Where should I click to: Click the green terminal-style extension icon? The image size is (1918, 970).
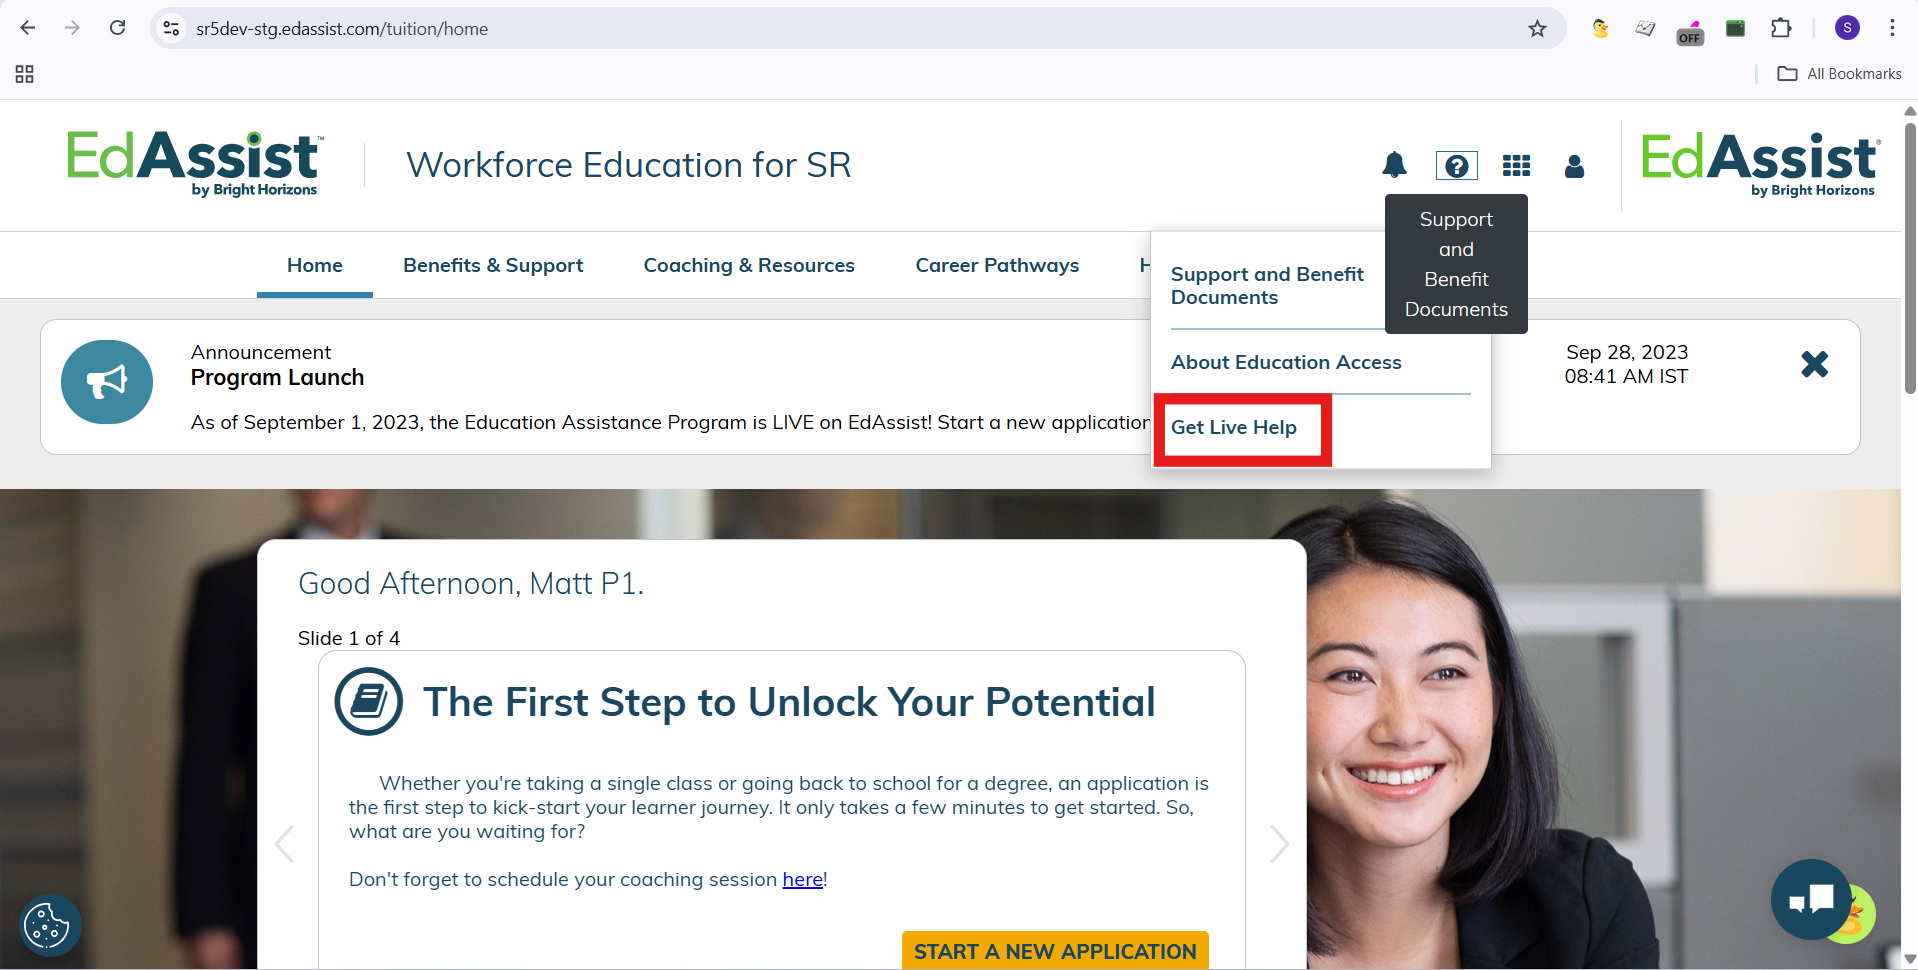click(1735, 29)
